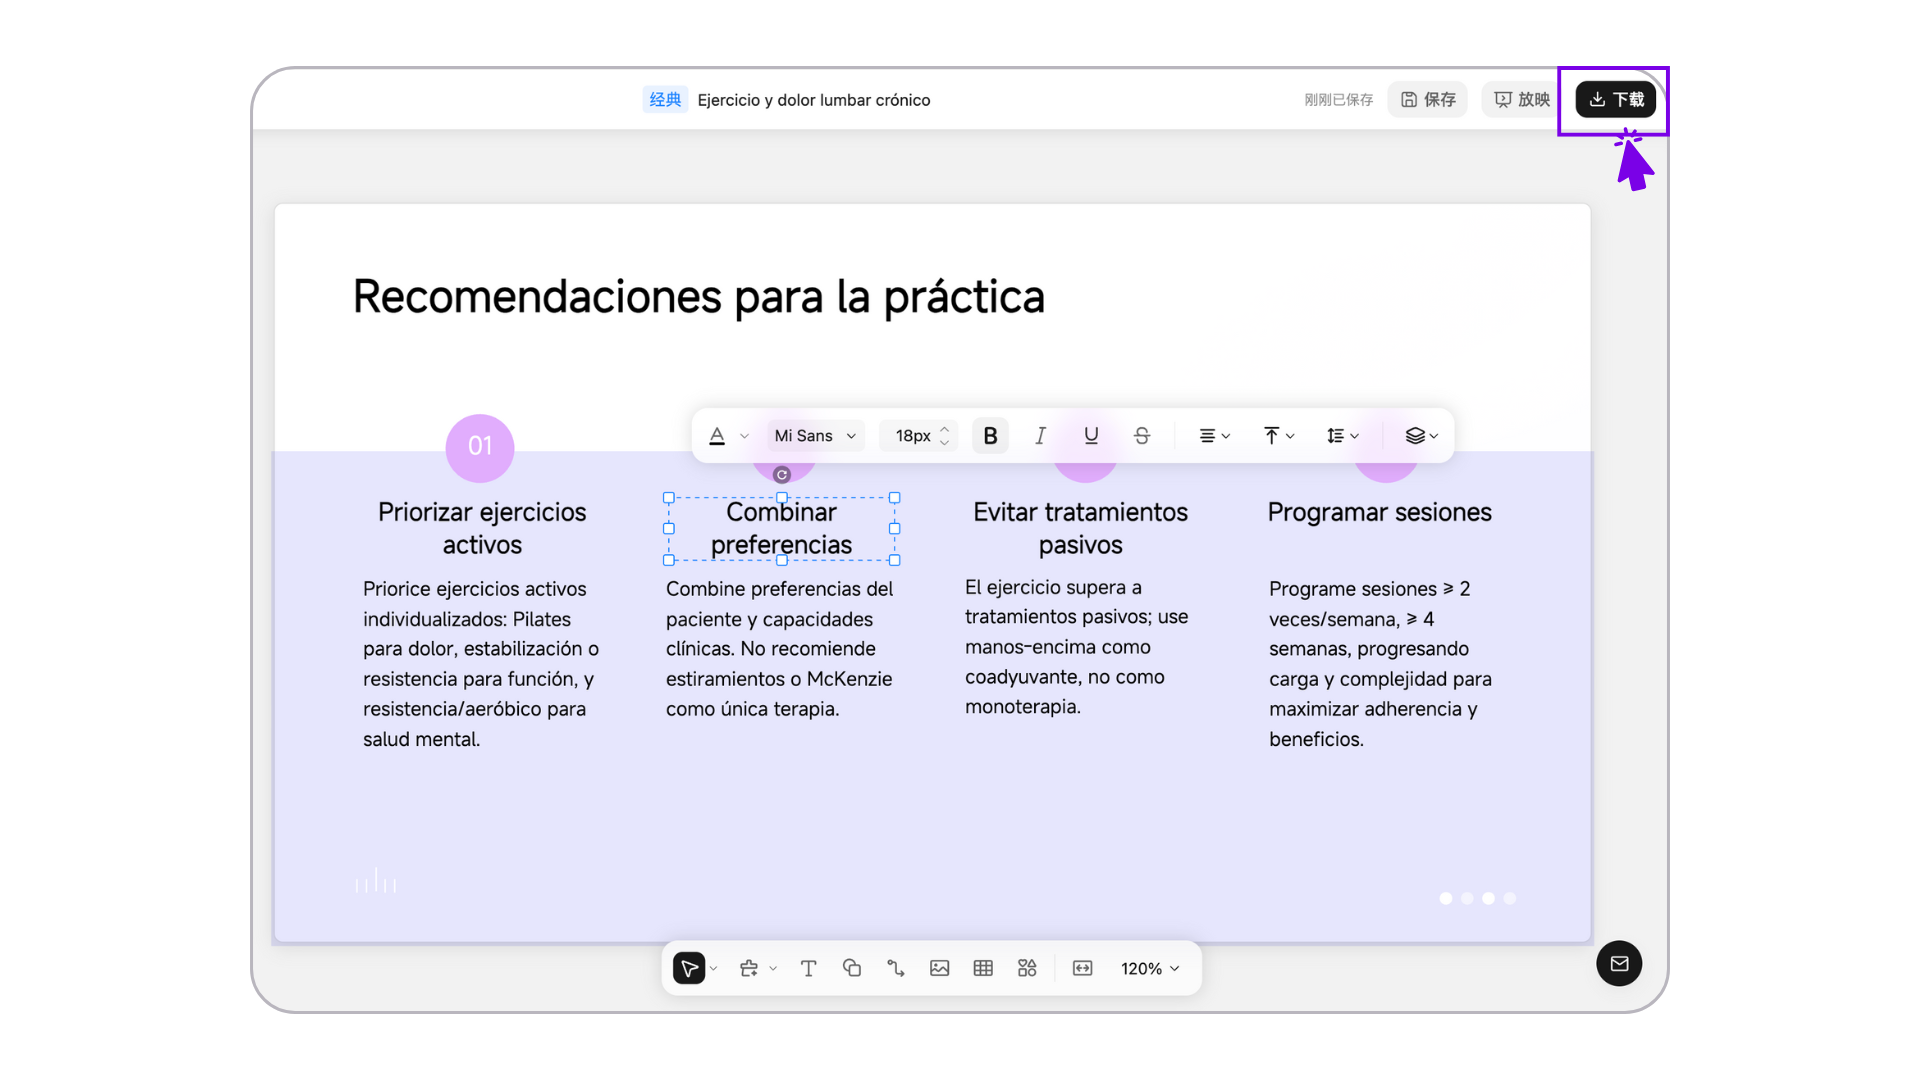This screenshot has height=1080, width=1920.
Task: Open text alignment options
Action: [1214, 436]
